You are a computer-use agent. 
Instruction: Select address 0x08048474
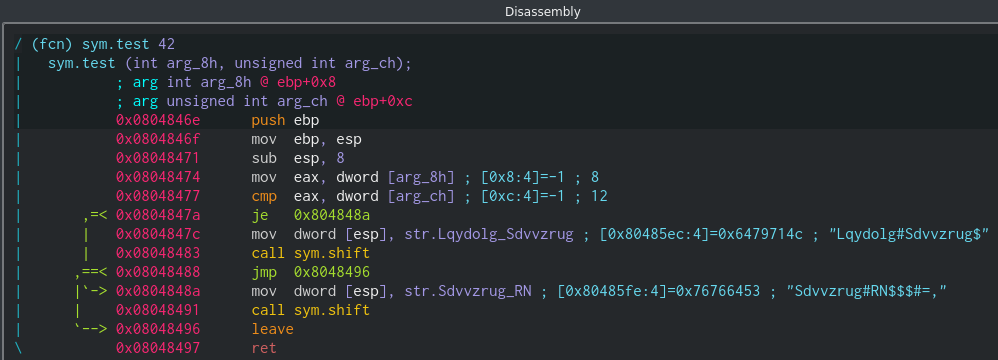(x=158, y=177)
